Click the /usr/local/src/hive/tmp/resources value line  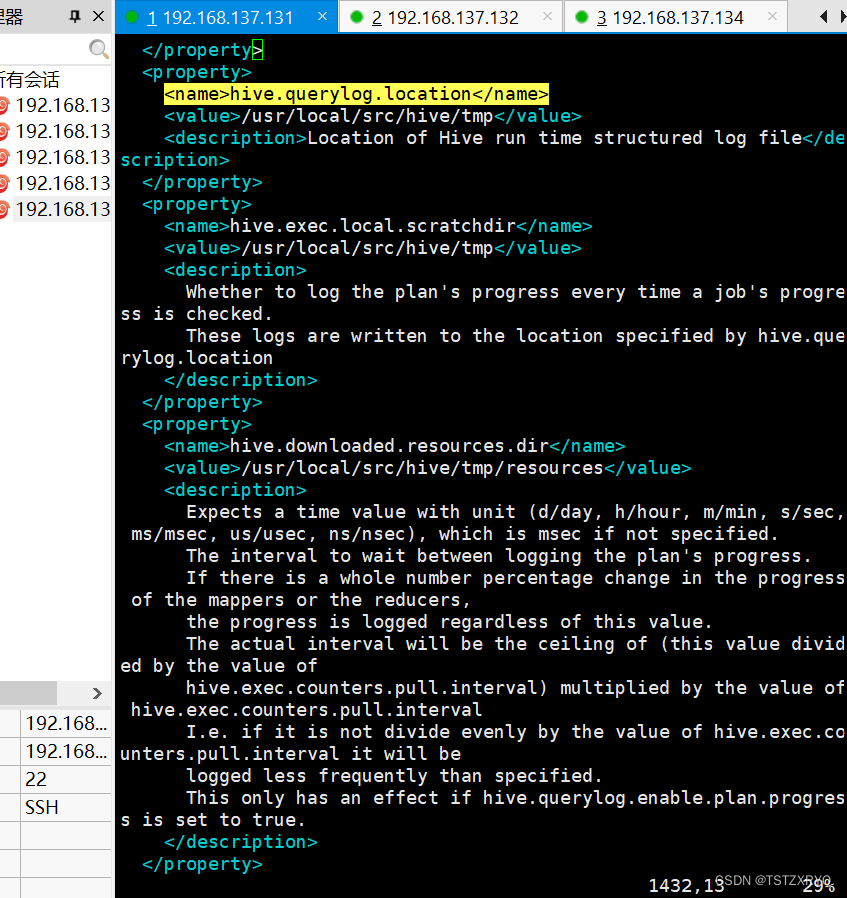[427, 468]
